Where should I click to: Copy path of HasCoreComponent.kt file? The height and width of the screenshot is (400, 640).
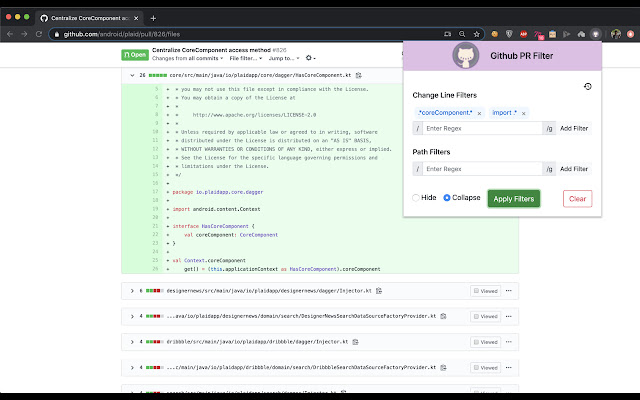[358, 75]
